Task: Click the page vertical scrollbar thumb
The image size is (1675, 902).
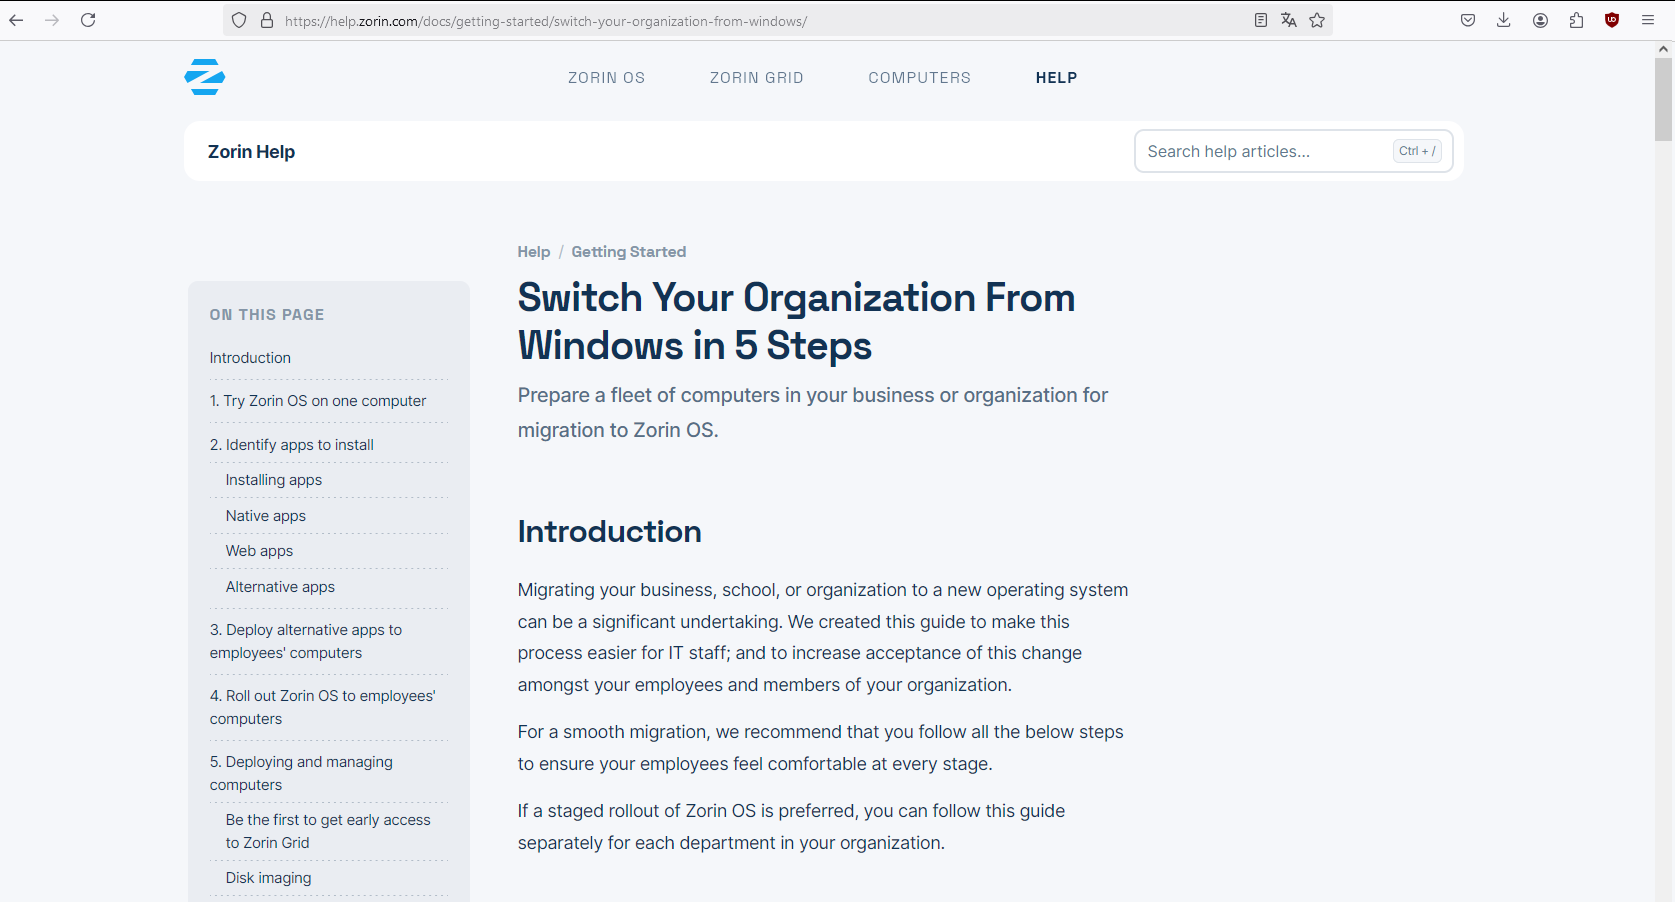Action: (x=1664, y=100)
